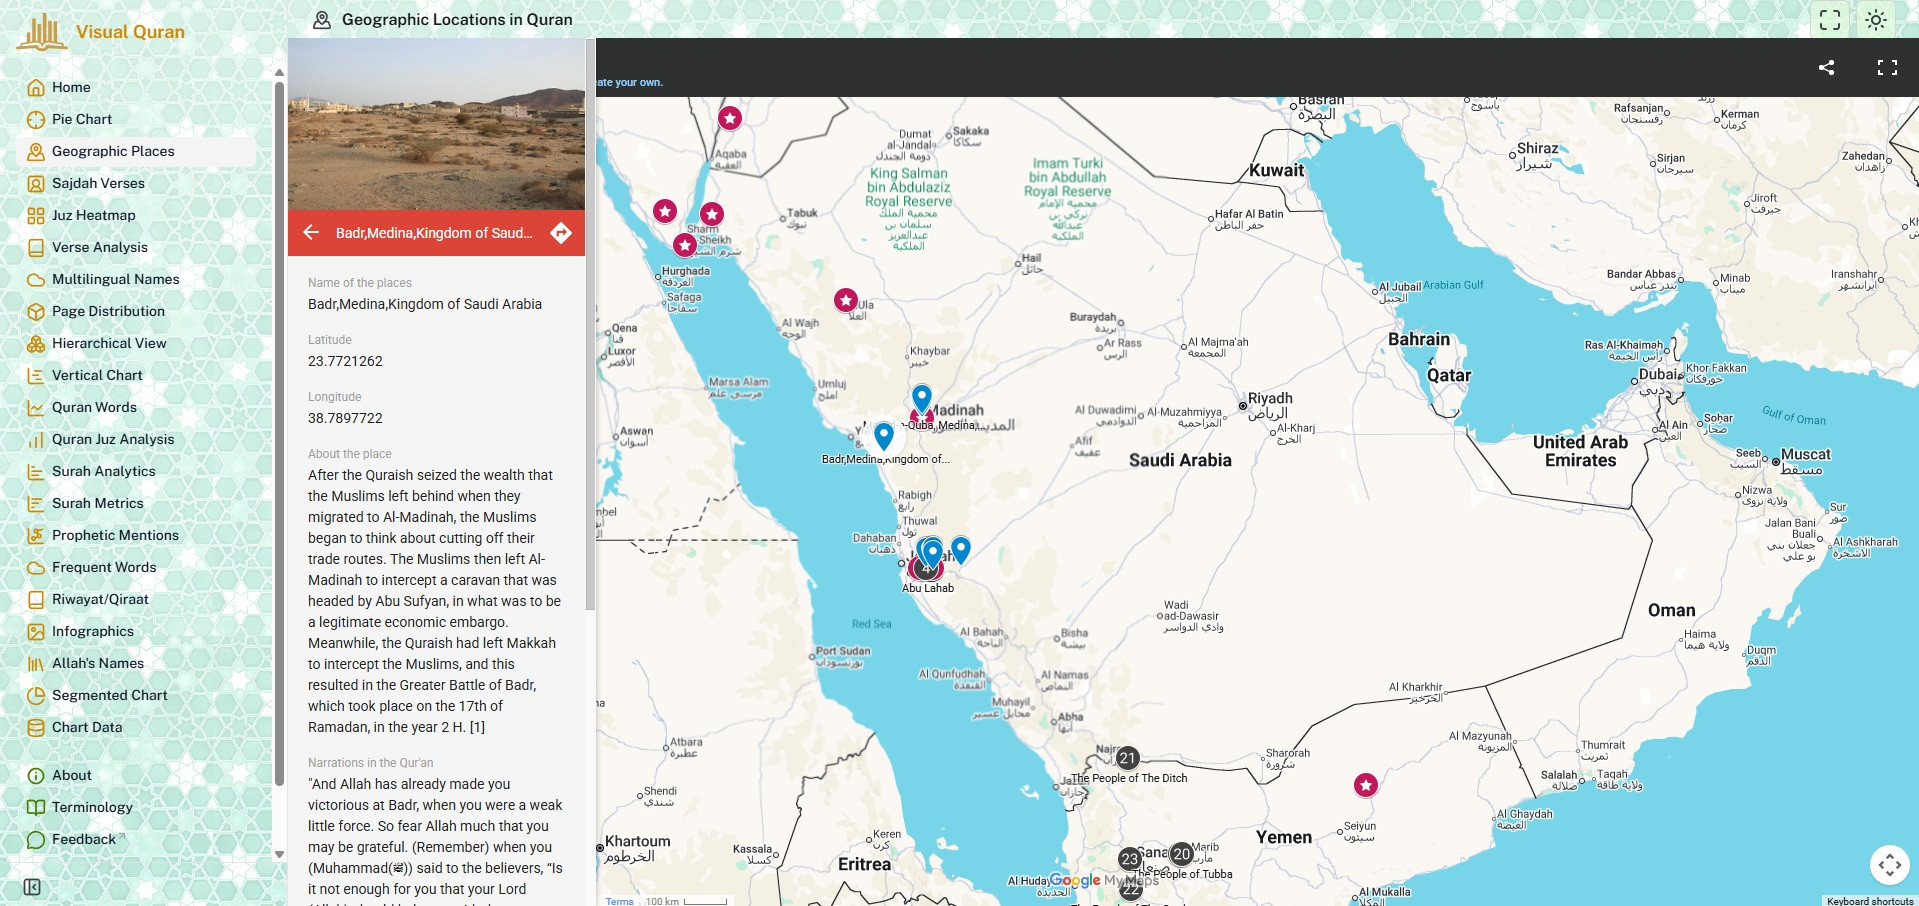
Task: Click the directions diamond icon
Action: pos(561,233)
